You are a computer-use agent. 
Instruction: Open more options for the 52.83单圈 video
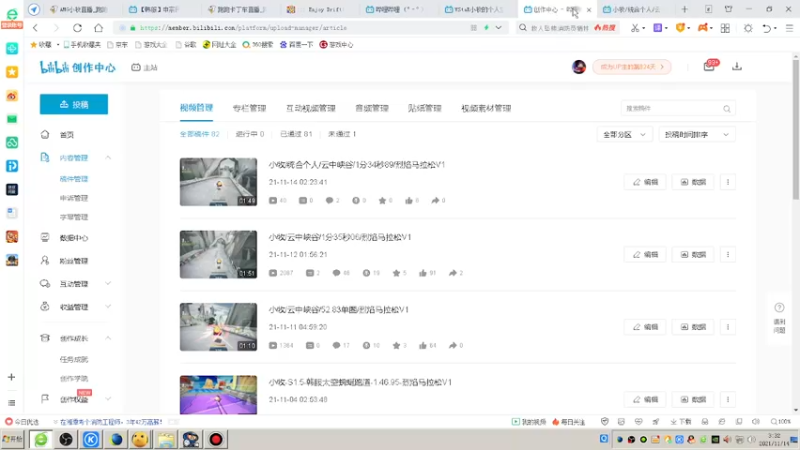[x=728, y=327]
